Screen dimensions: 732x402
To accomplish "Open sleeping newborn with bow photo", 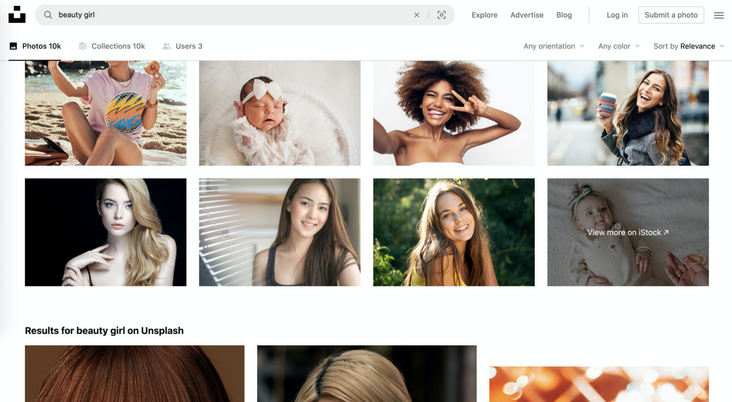I will point(280,113).
